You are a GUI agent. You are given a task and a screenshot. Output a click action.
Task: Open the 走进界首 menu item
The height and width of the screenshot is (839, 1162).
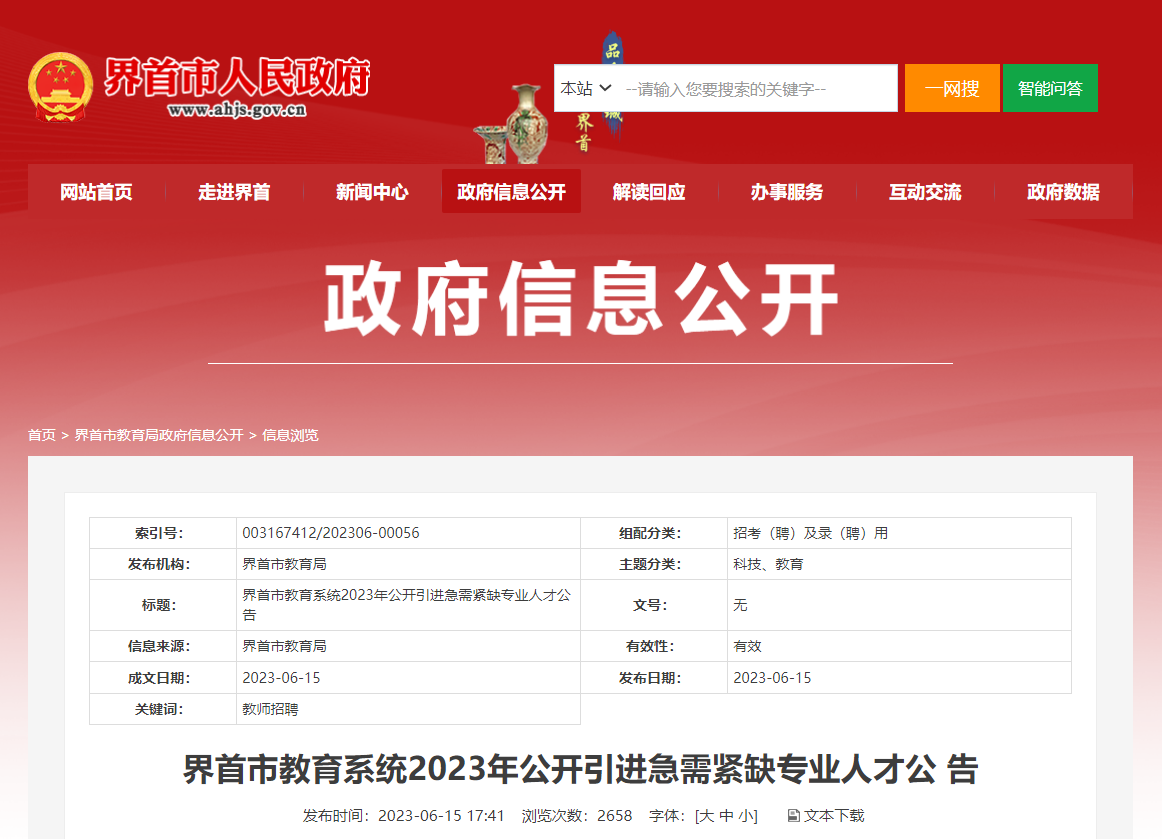[x=234, y=192]
